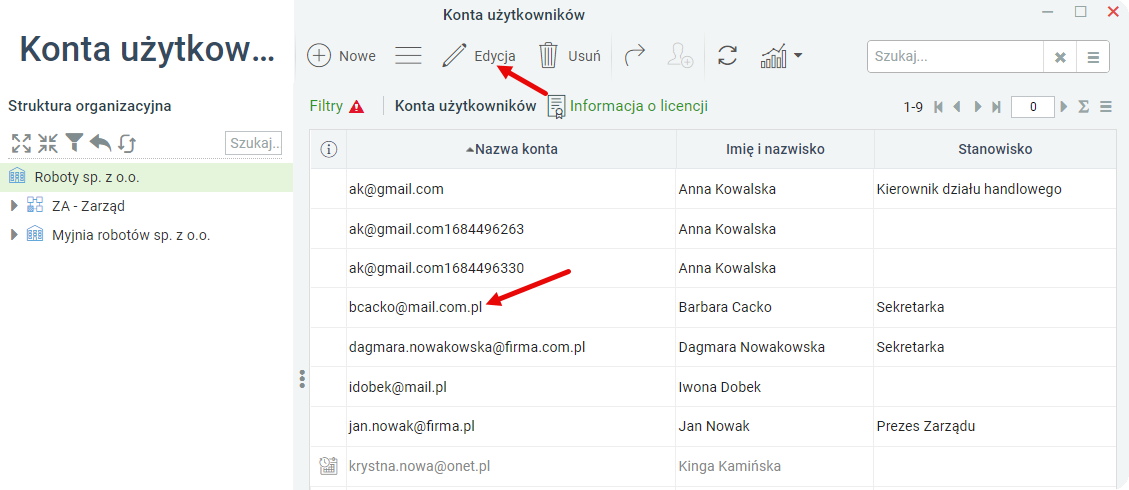The width and height of the screenshot is (1129, 490).
Task: Select ZA - Zarząd tree item
Action: 89,207
